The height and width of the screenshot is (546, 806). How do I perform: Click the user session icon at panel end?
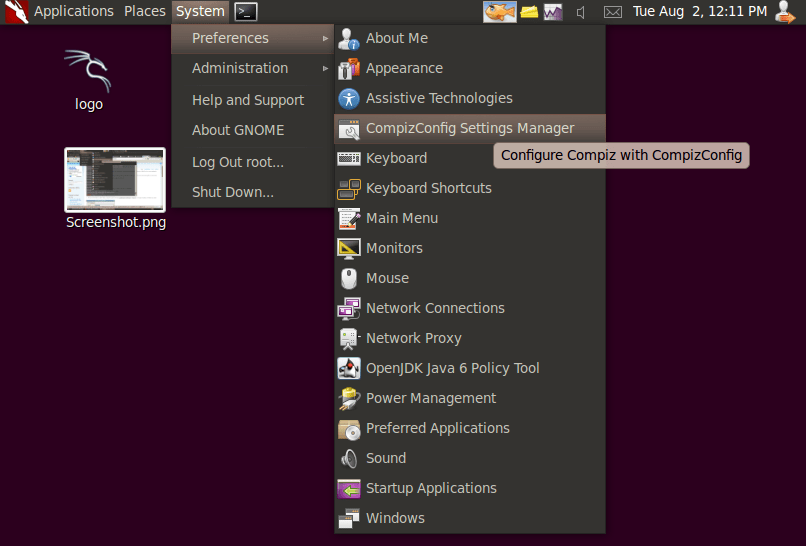pos(785,12)
